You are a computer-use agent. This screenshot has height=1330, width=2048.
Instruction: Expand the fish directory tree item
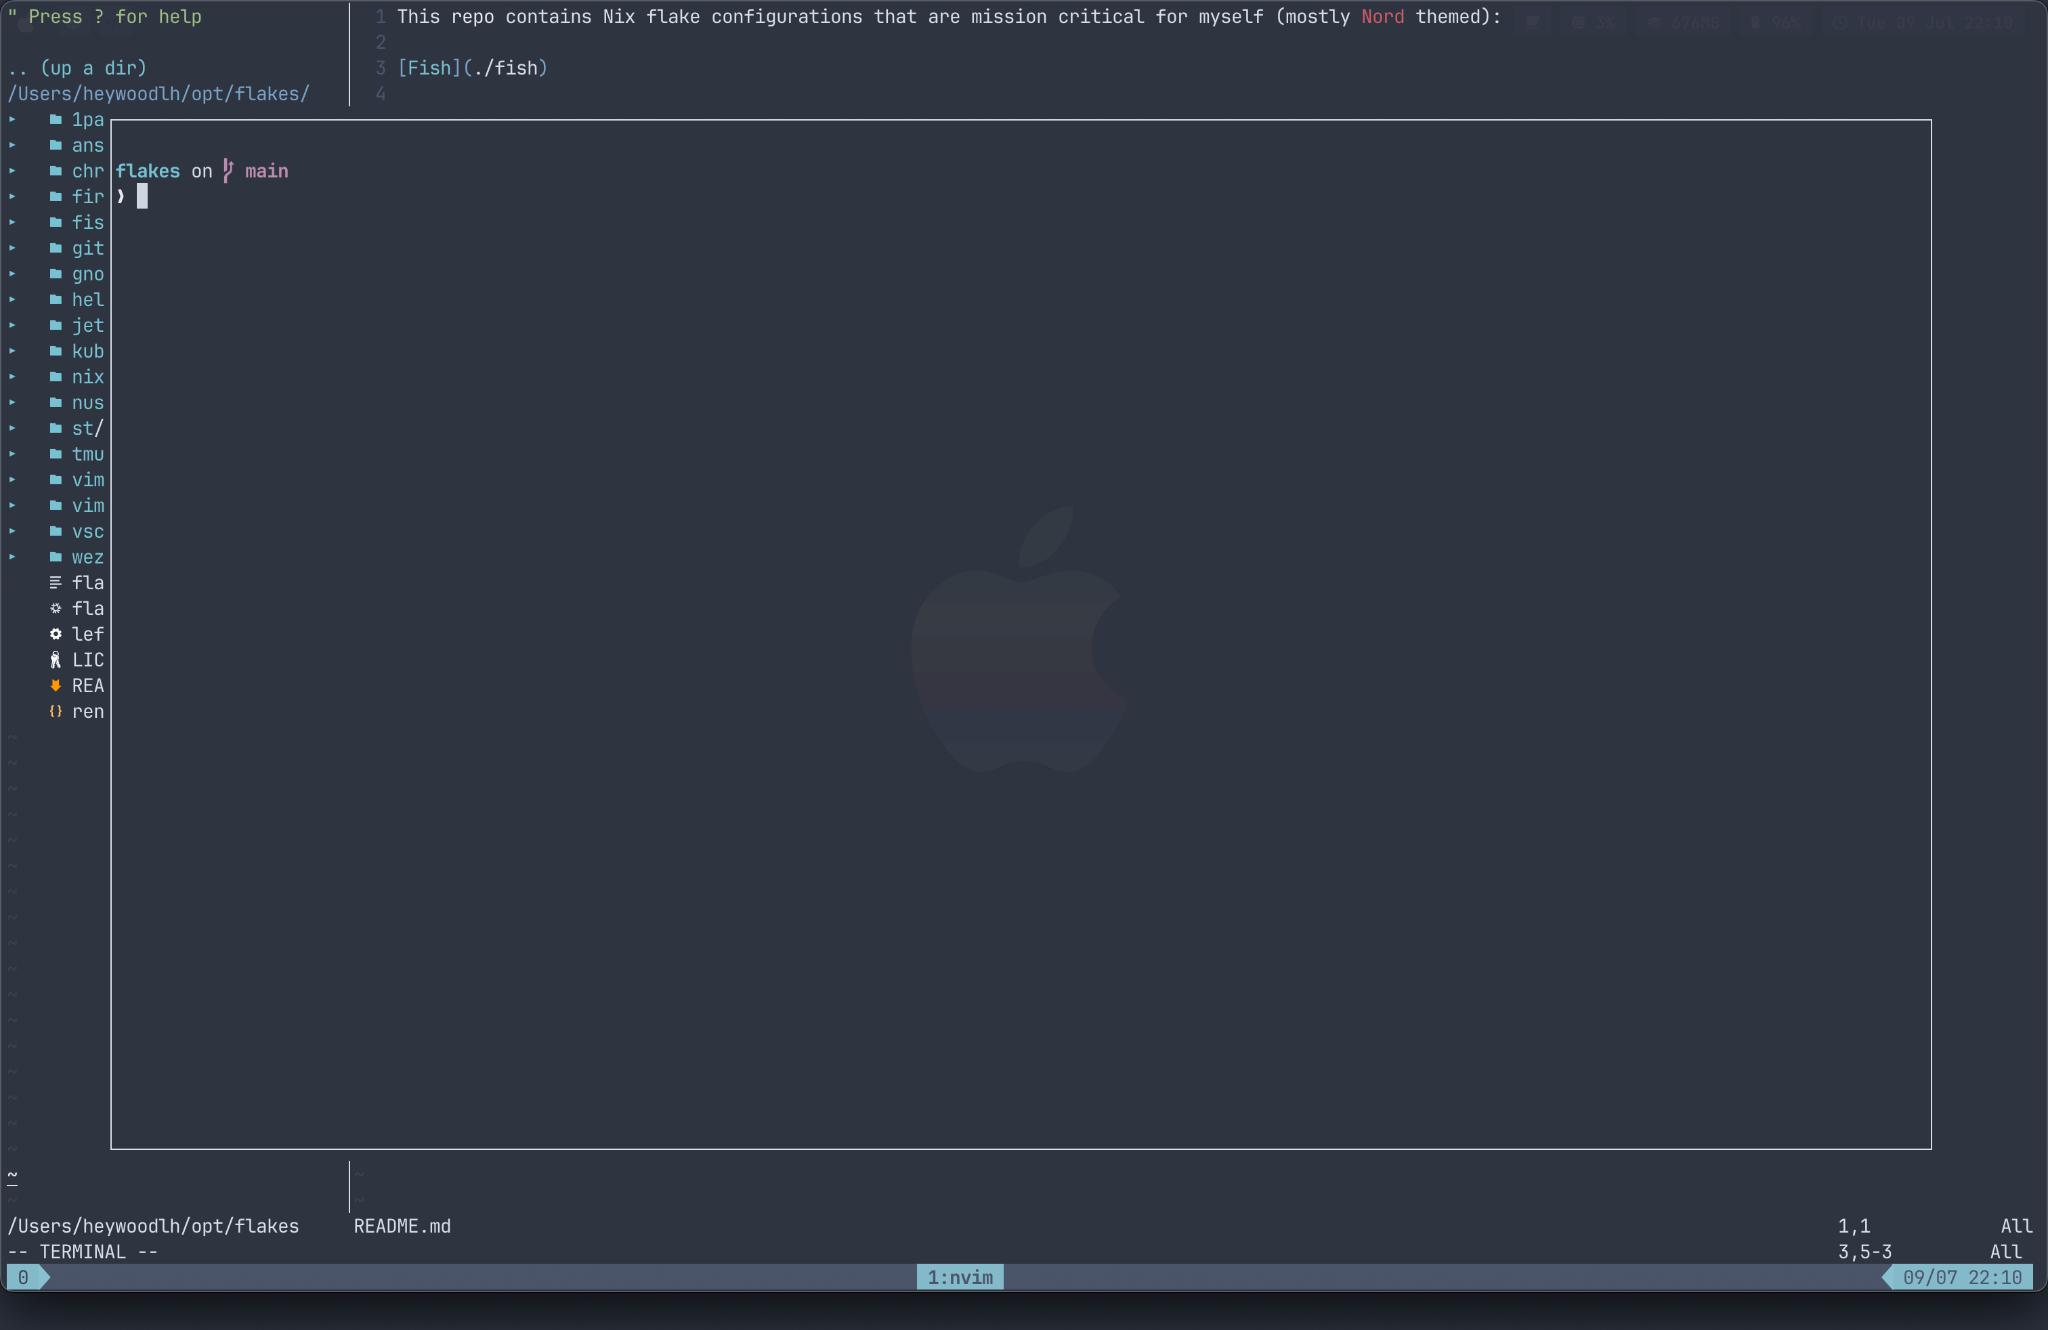13,221
